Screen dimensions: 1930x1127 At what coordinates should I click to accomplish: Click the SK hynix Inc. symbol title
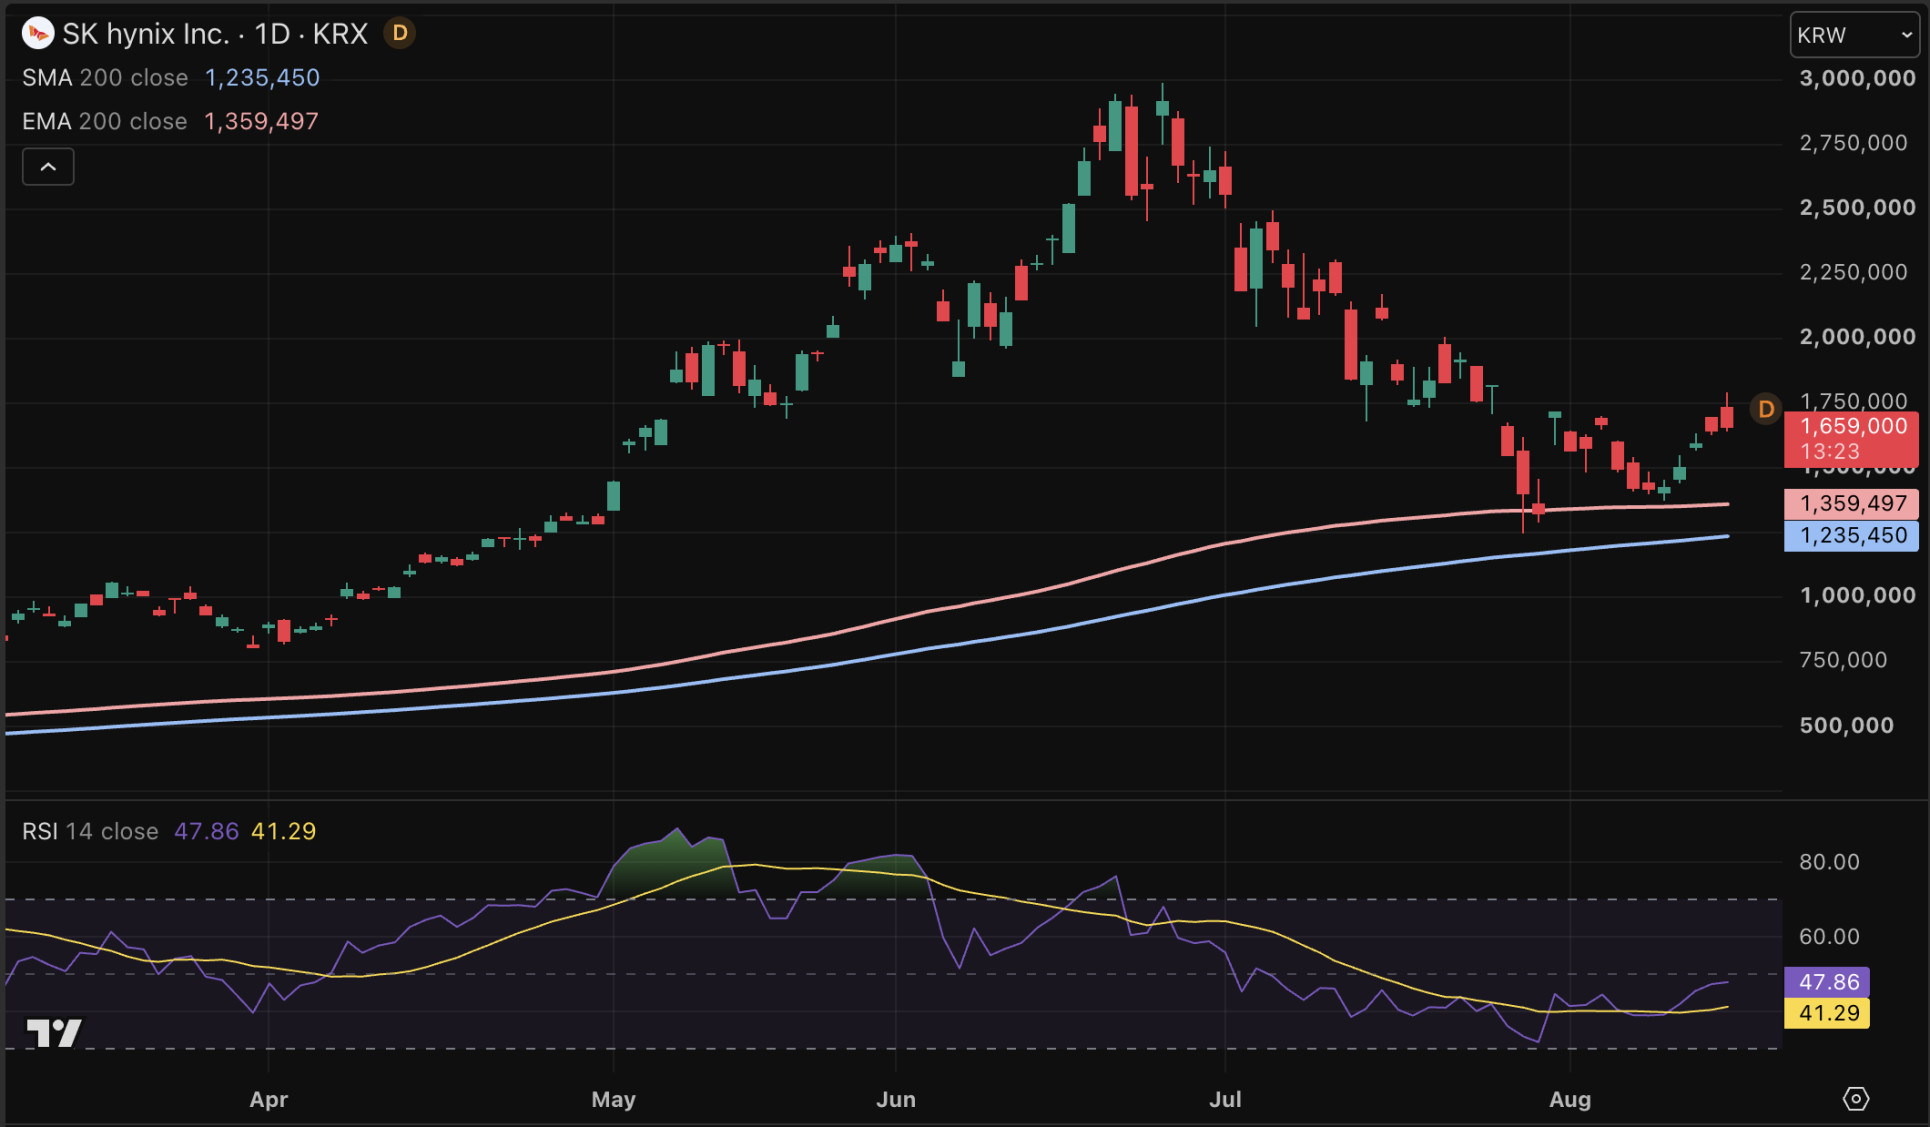(x=146, y=34)
